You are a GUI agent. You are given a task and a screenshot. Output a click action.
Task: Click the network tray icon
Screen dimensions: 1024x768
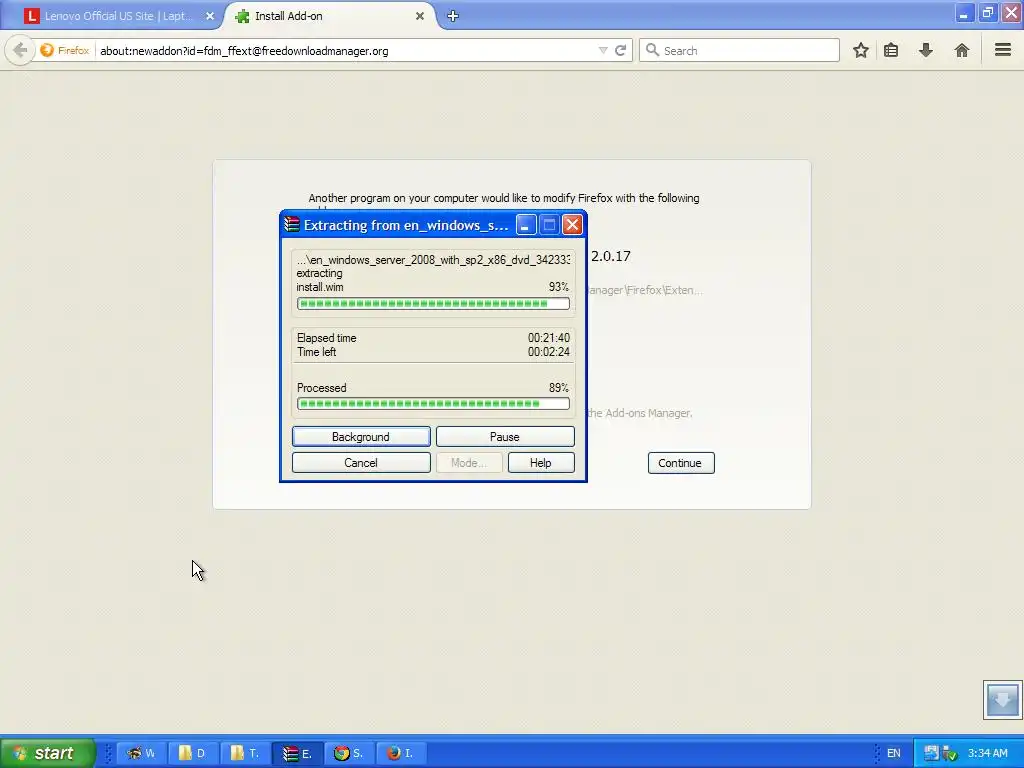click(931, 753)
